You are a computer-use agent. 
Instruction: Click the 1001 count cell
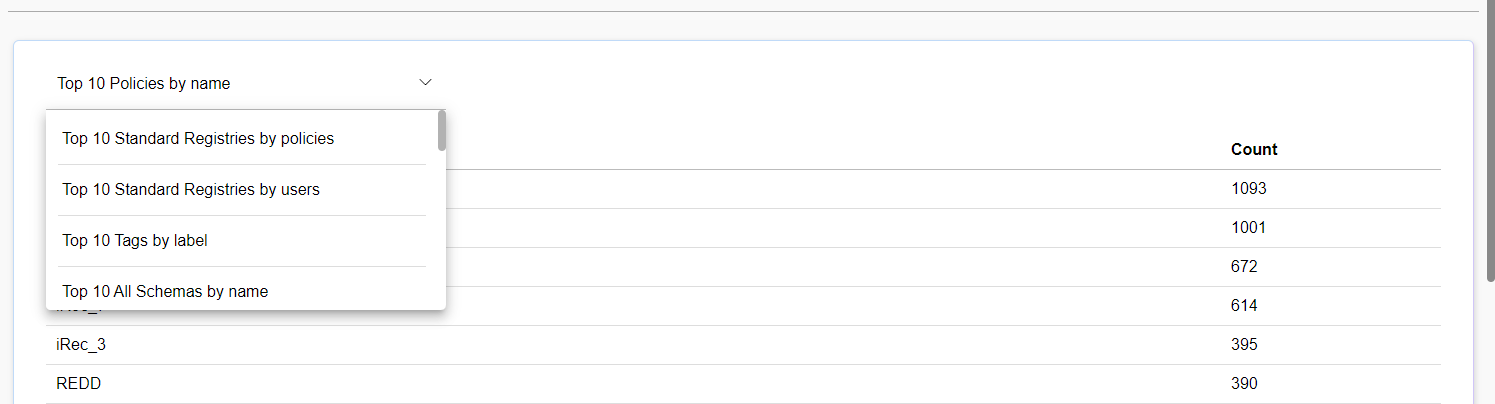[1249, 228]
